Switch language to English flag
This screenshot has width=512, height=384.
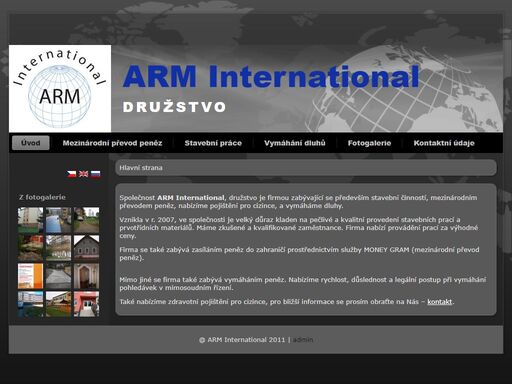point(84,174)
